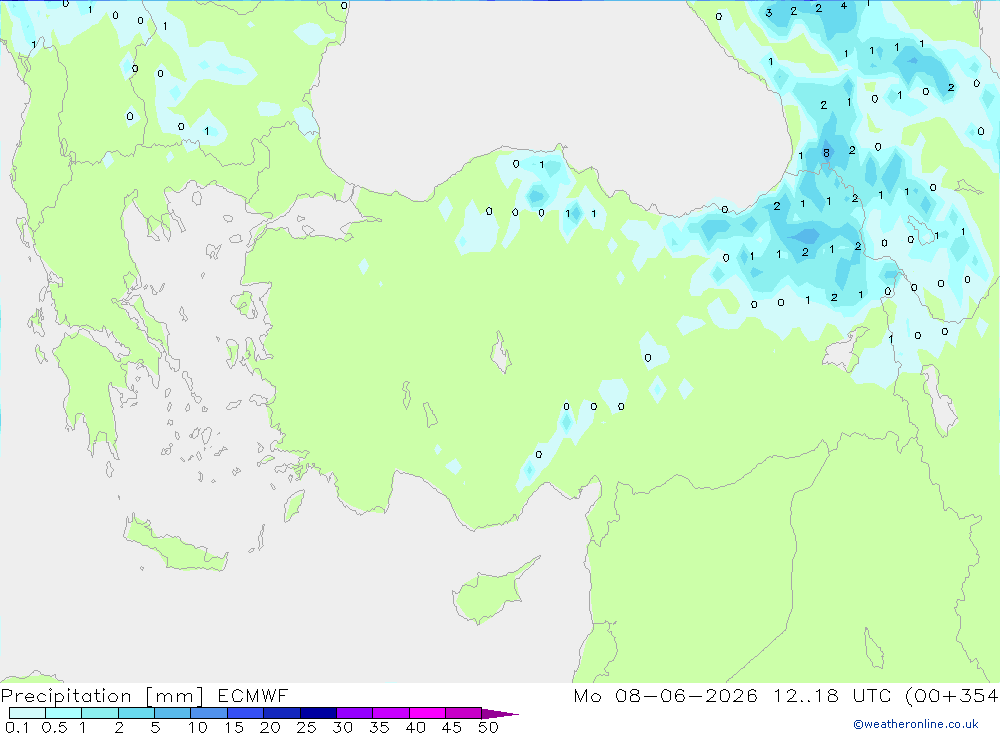Click the legend label "45"
The image size is (1000, 733).
(x=452, y=727)
